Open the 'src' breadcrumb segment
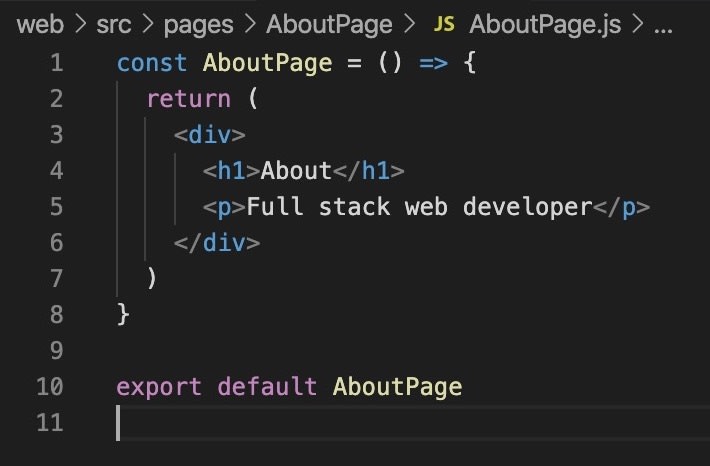This screenshot has width=710, height=466. click(114, 24)
